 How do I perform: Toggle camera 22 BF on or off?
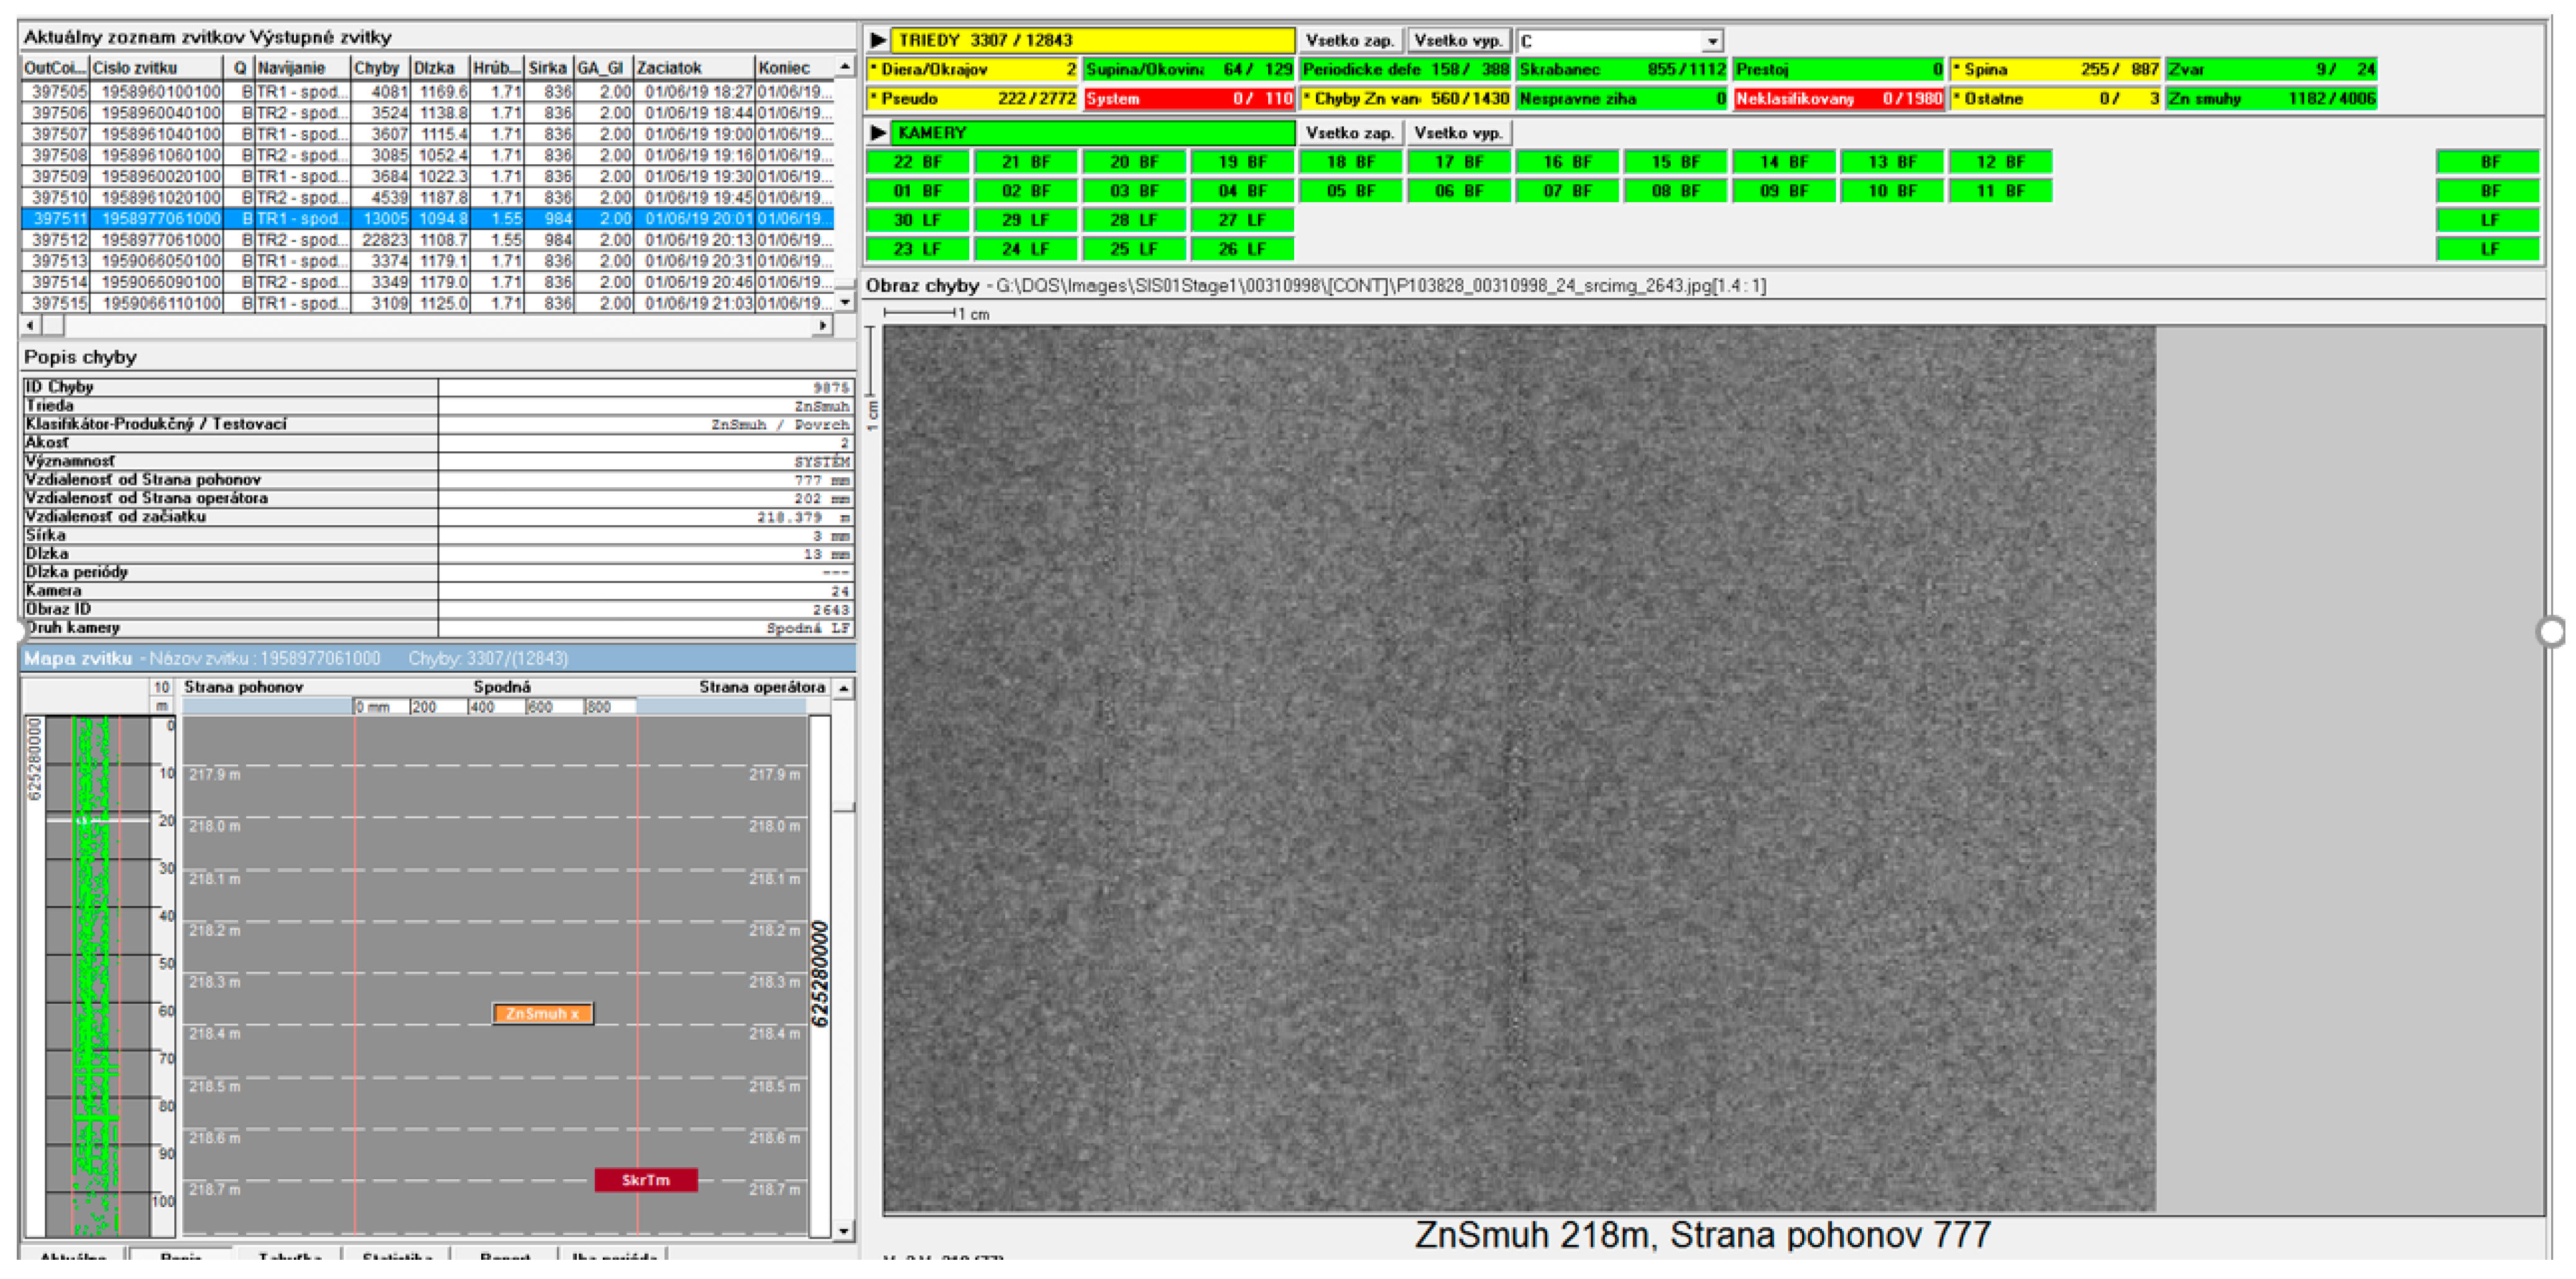917,162
